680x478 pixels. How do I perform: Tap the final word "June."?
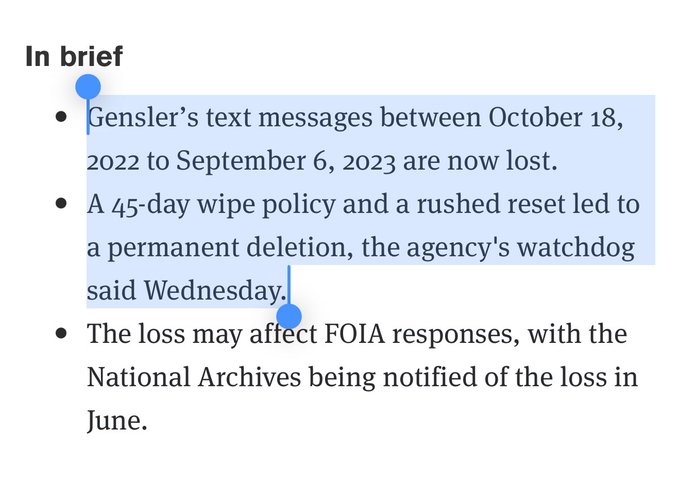click(x=117, y=420)
